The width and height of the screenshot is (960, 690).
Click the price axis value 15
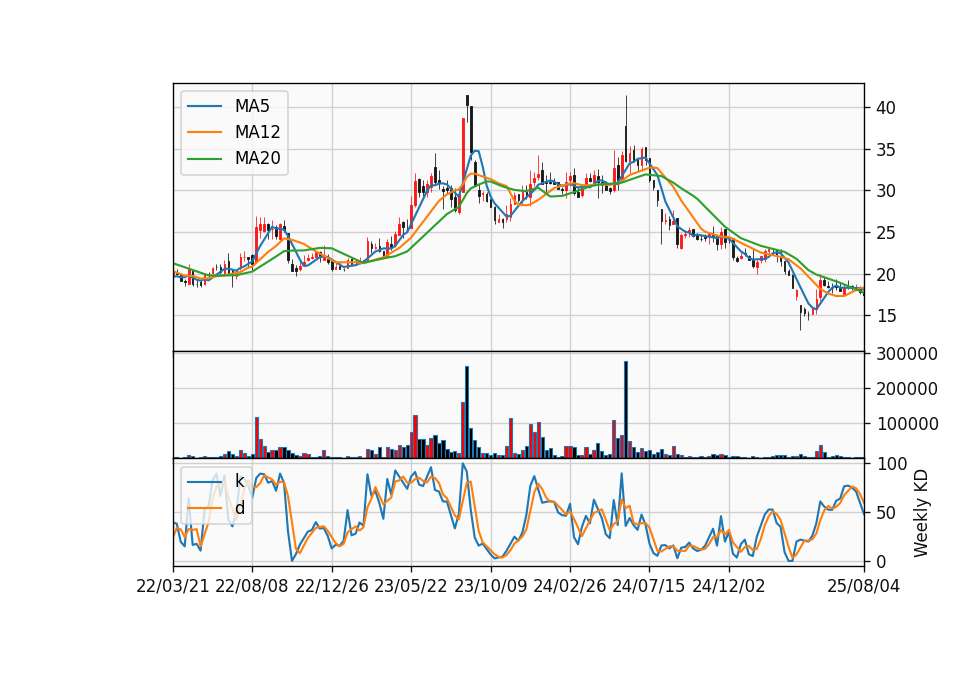(886, 317)
